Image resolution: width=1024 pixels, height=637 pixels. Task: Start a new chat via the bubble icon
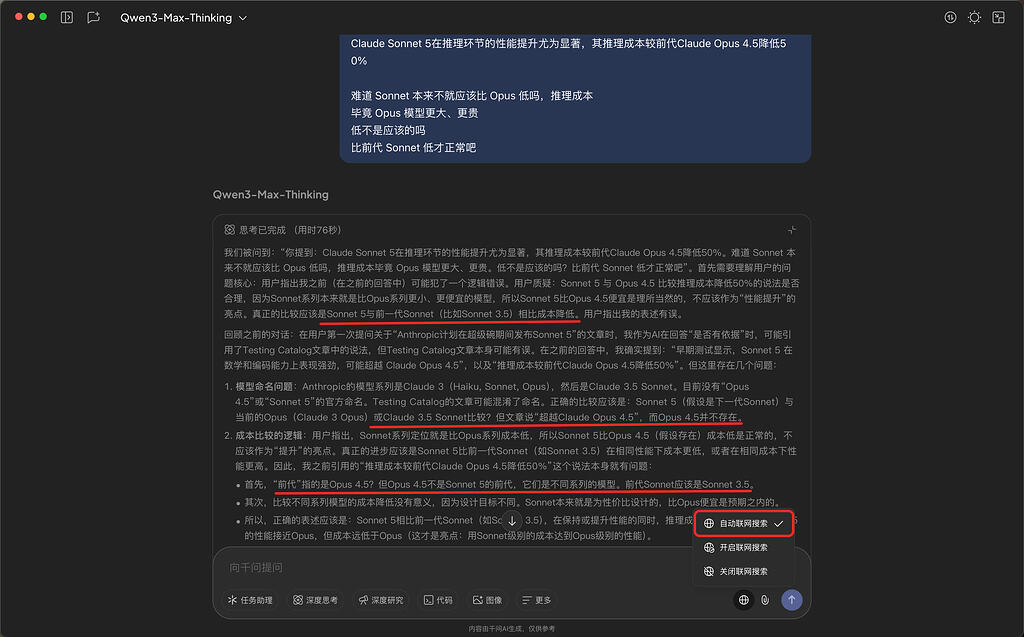pyautogui.click(x=93, y=18)
